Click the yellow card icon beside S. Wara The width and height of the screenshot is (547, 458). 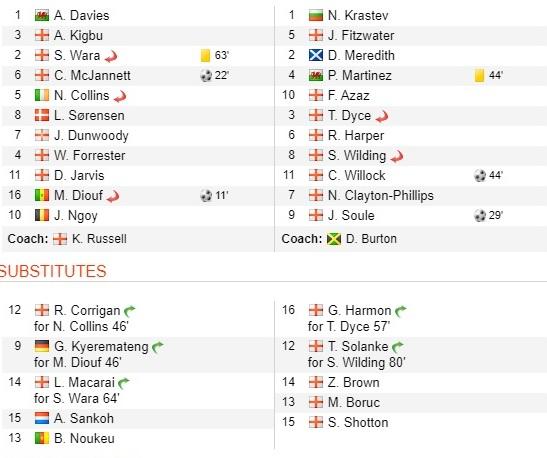(x=205, y=55)
